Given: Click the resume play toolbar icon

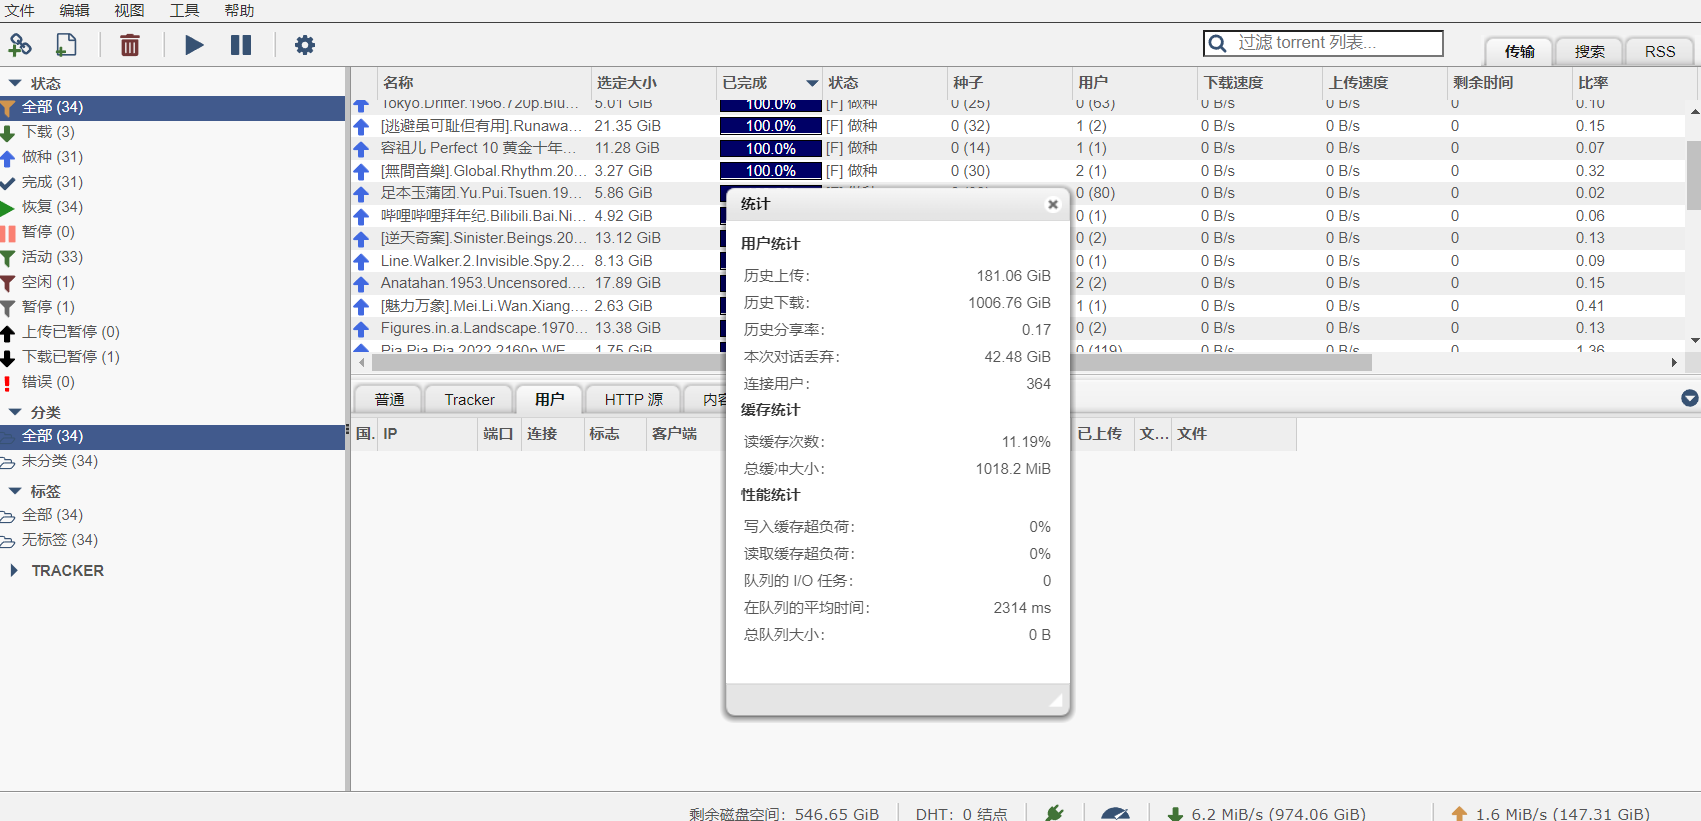Looking at the screenshot, I should [x=194, y=45].
